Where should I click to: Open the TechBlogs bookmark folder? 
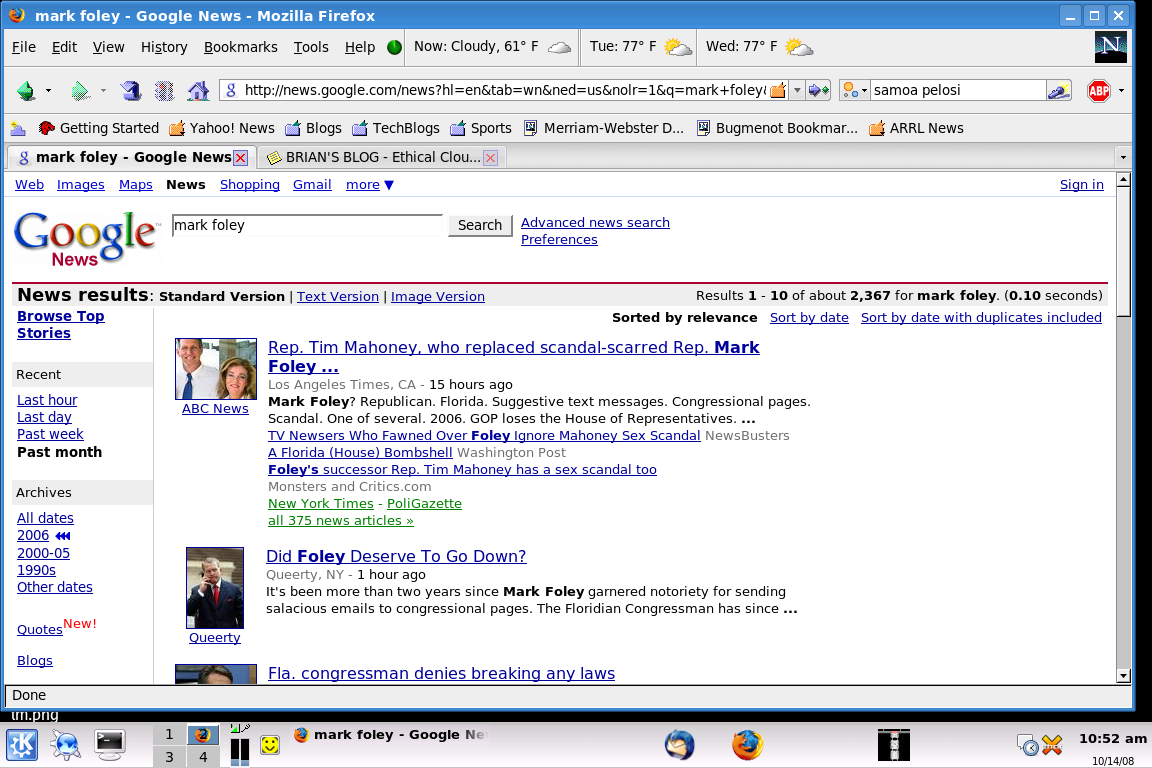click(x=396, y=128)
